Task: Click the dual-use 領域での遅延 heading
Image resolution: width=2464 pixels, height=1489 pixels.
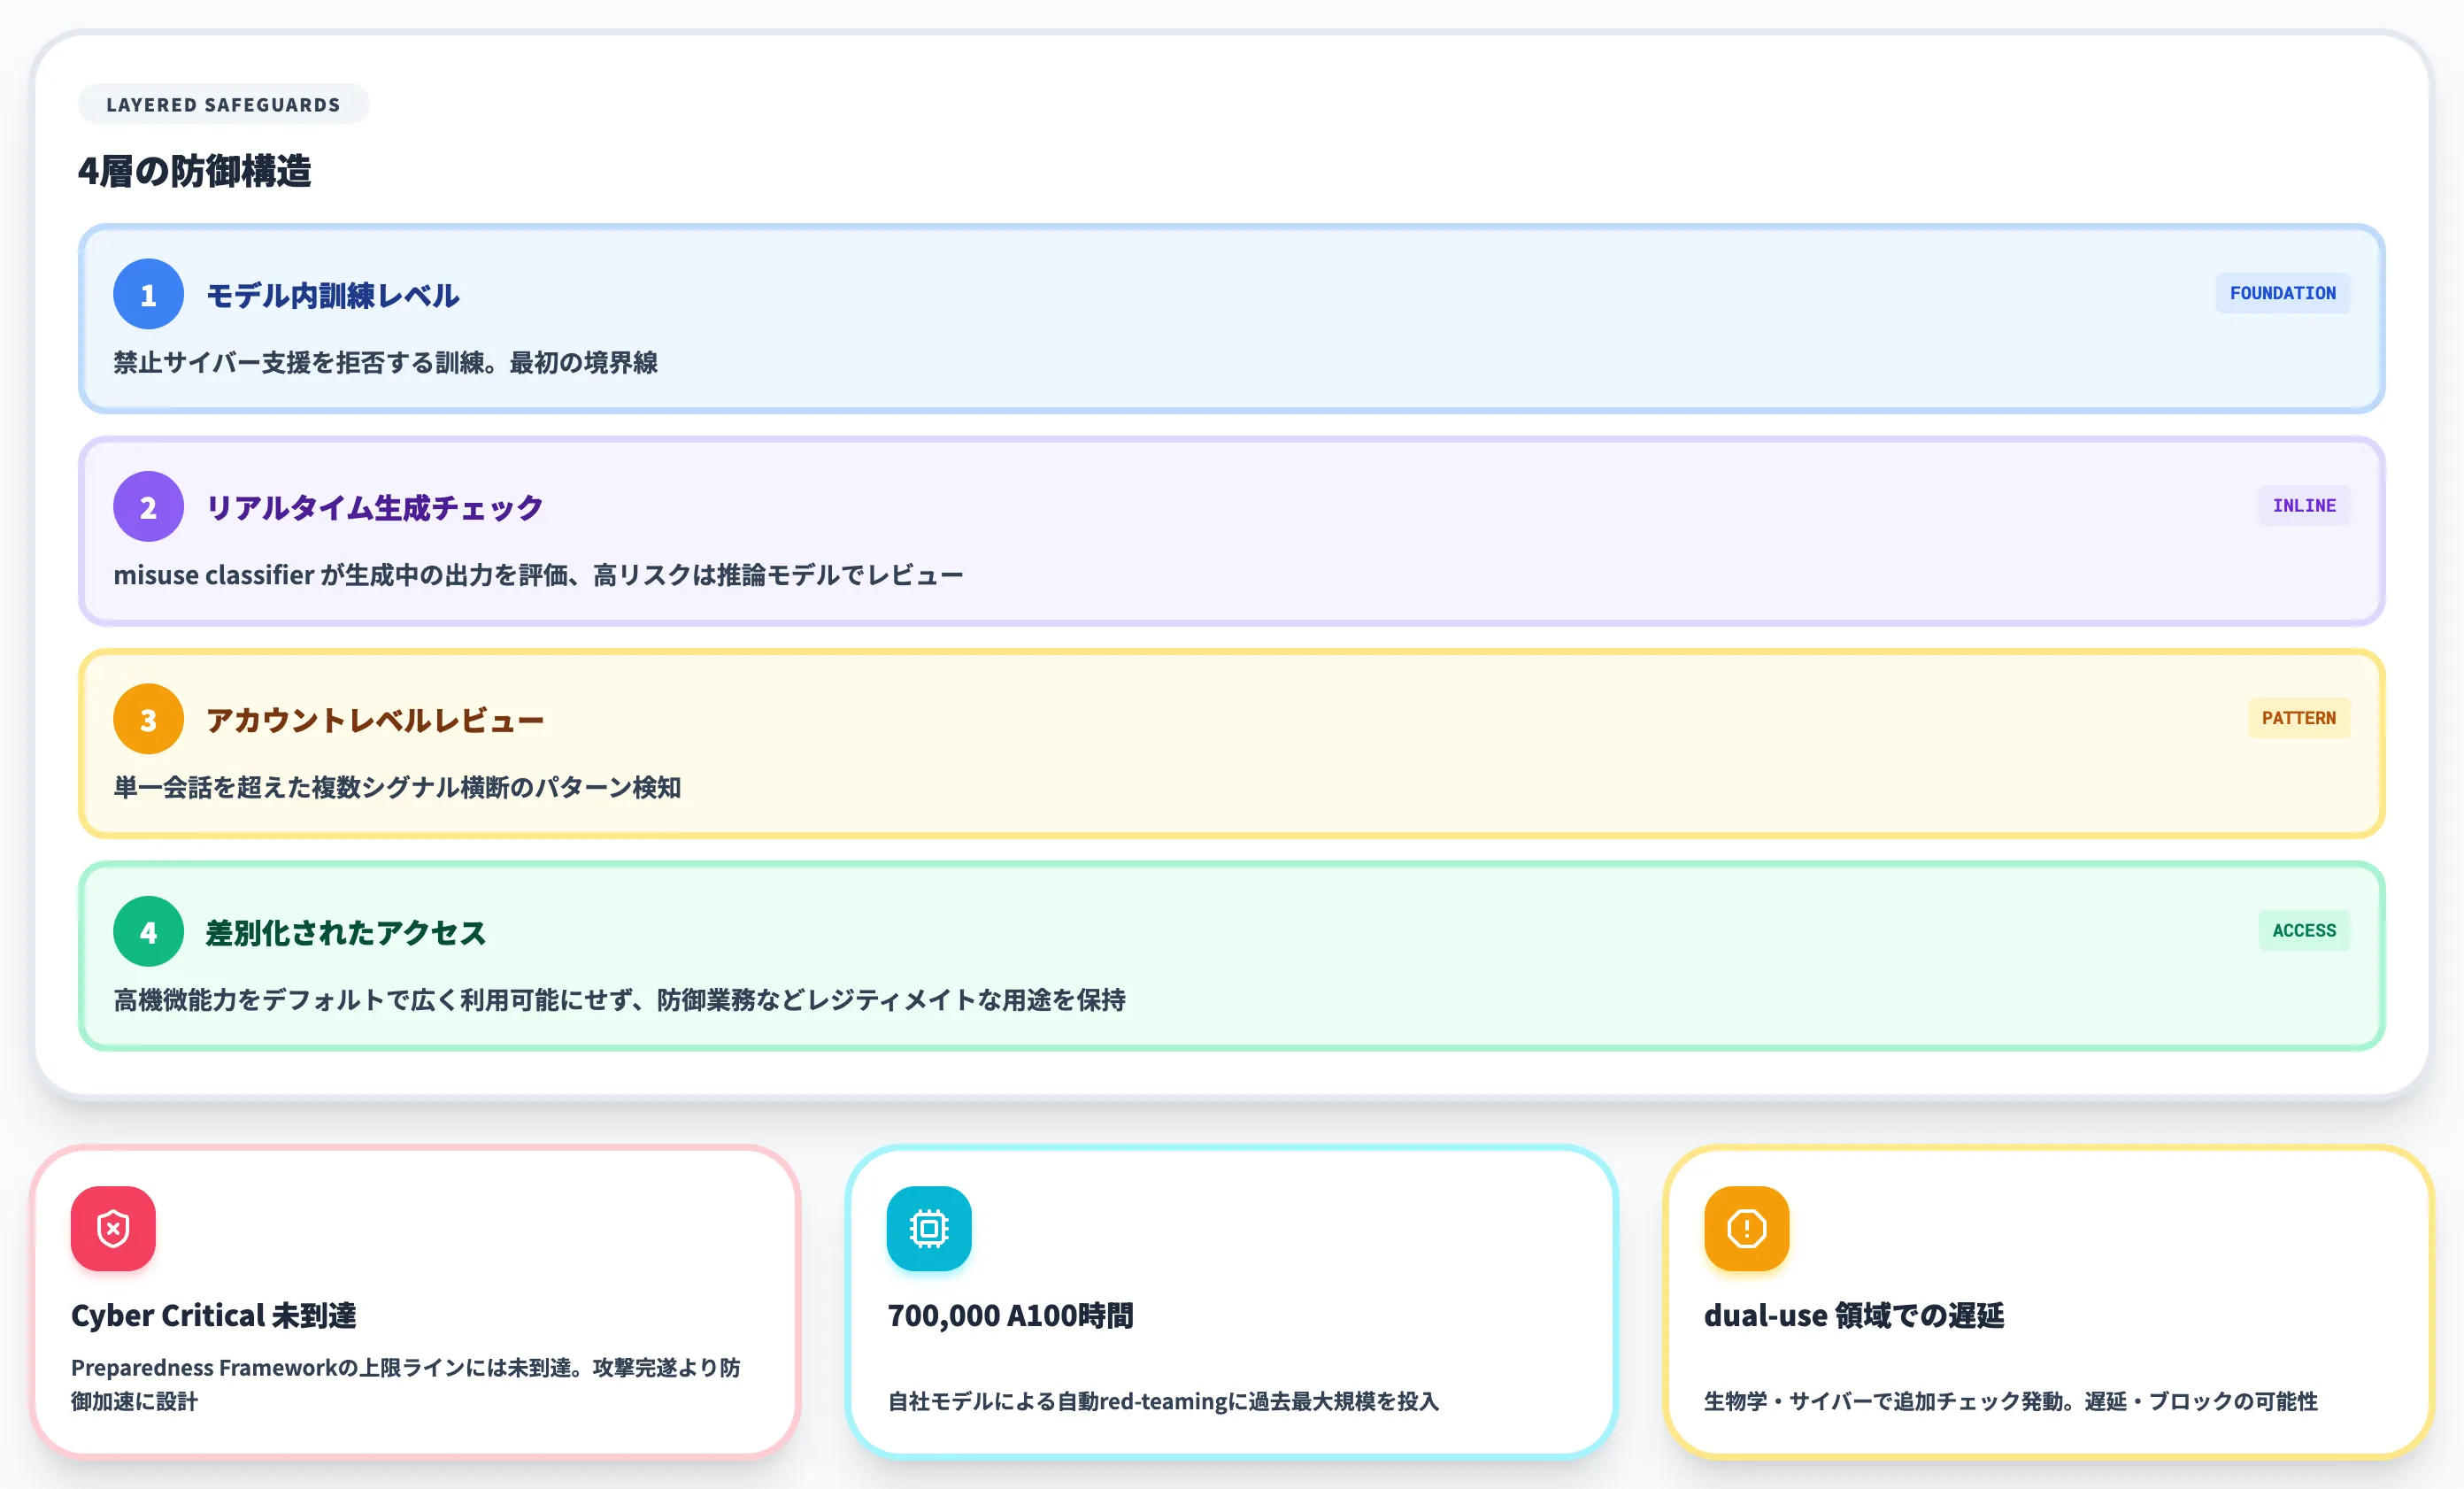Action: coord(1853,1315)
